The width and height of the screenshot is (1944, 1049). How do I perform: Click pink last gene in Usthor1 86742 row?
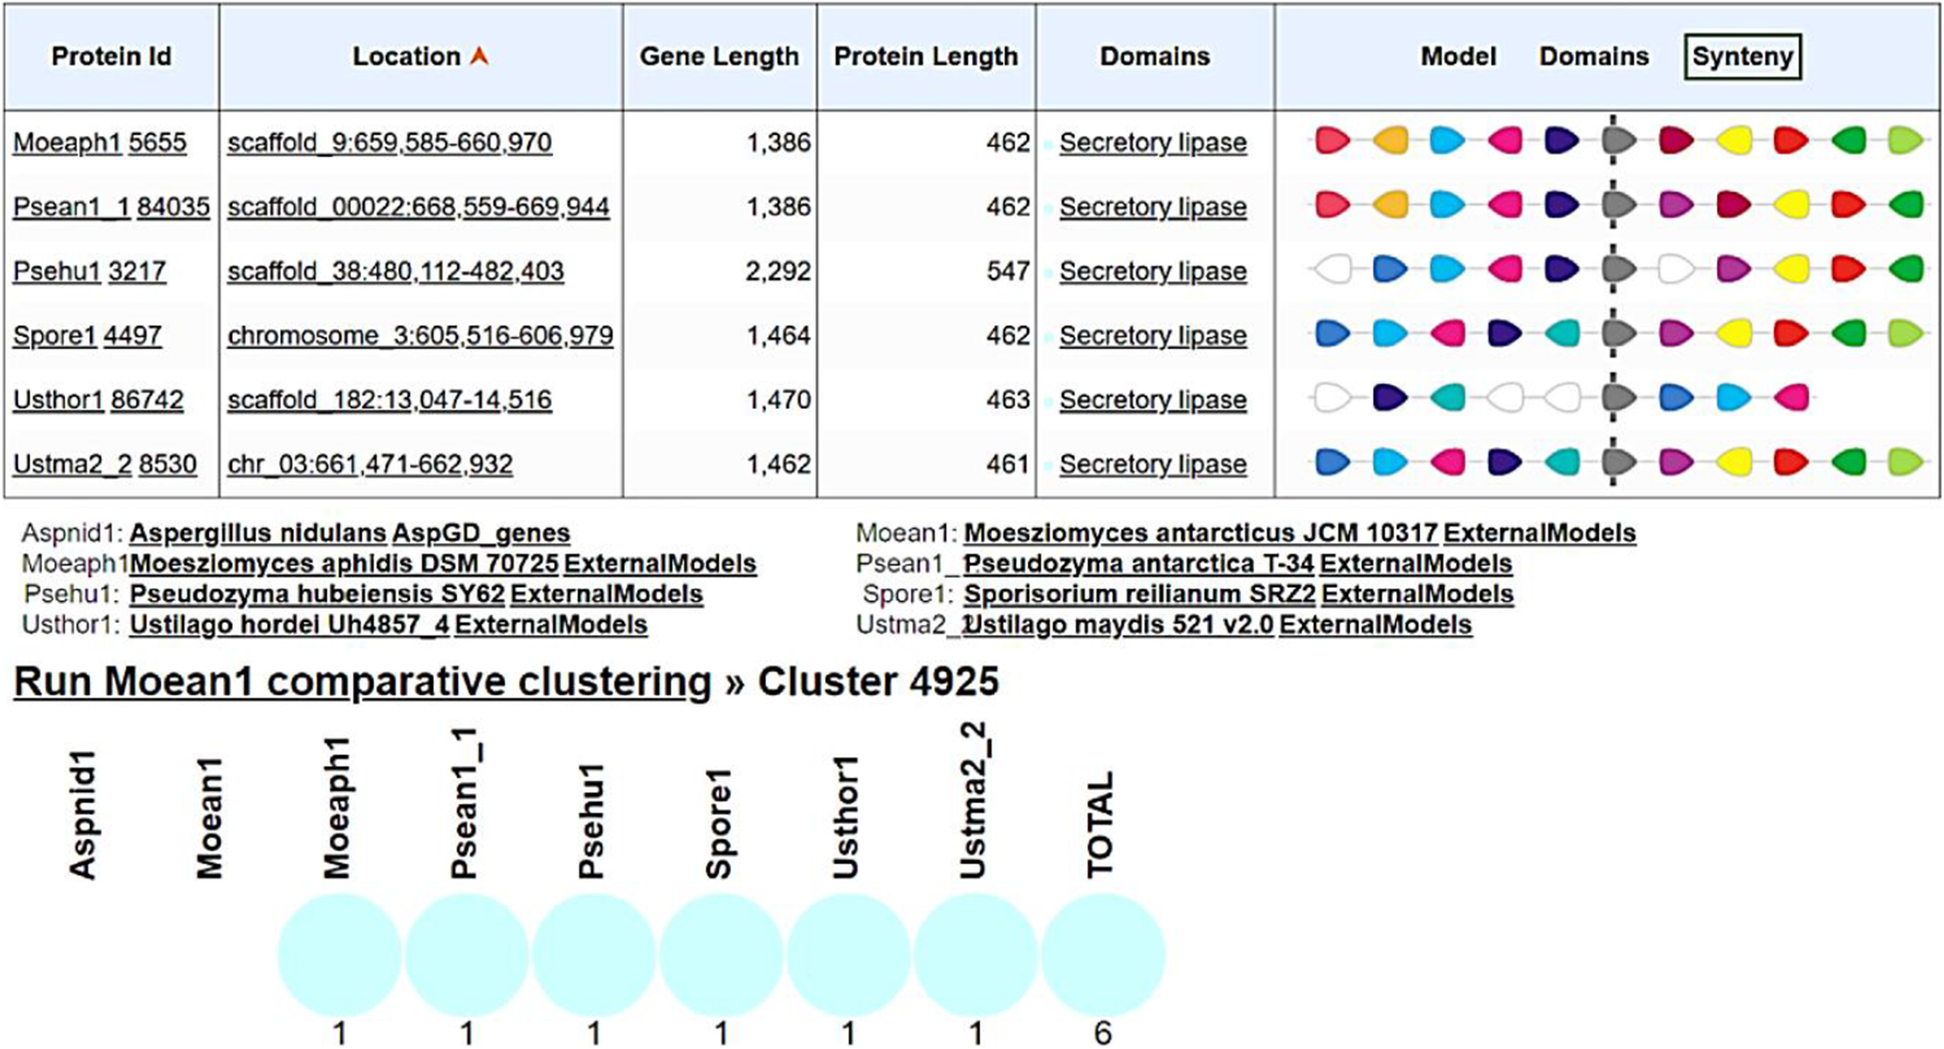click(1791, 398)
